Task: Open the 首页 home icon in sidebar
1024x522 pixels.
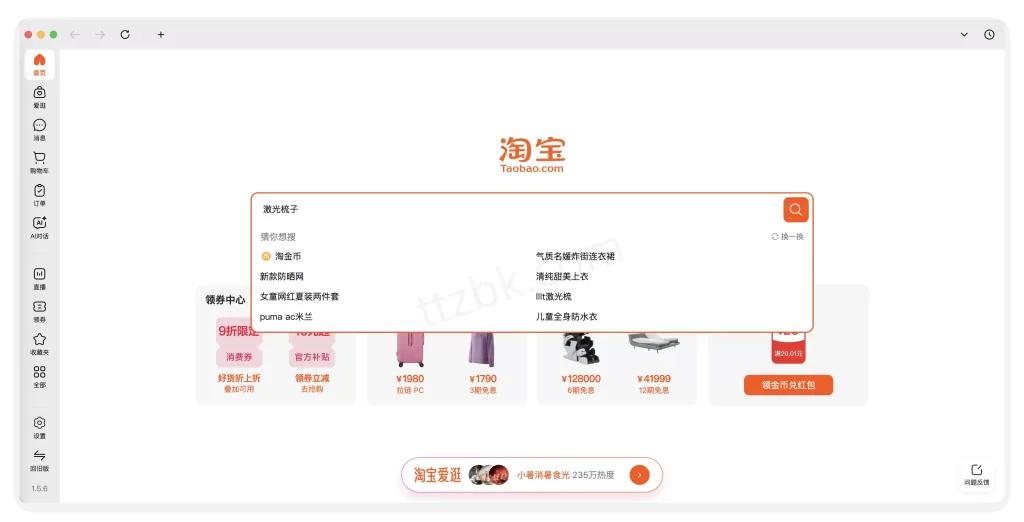Action: [39, 65]
